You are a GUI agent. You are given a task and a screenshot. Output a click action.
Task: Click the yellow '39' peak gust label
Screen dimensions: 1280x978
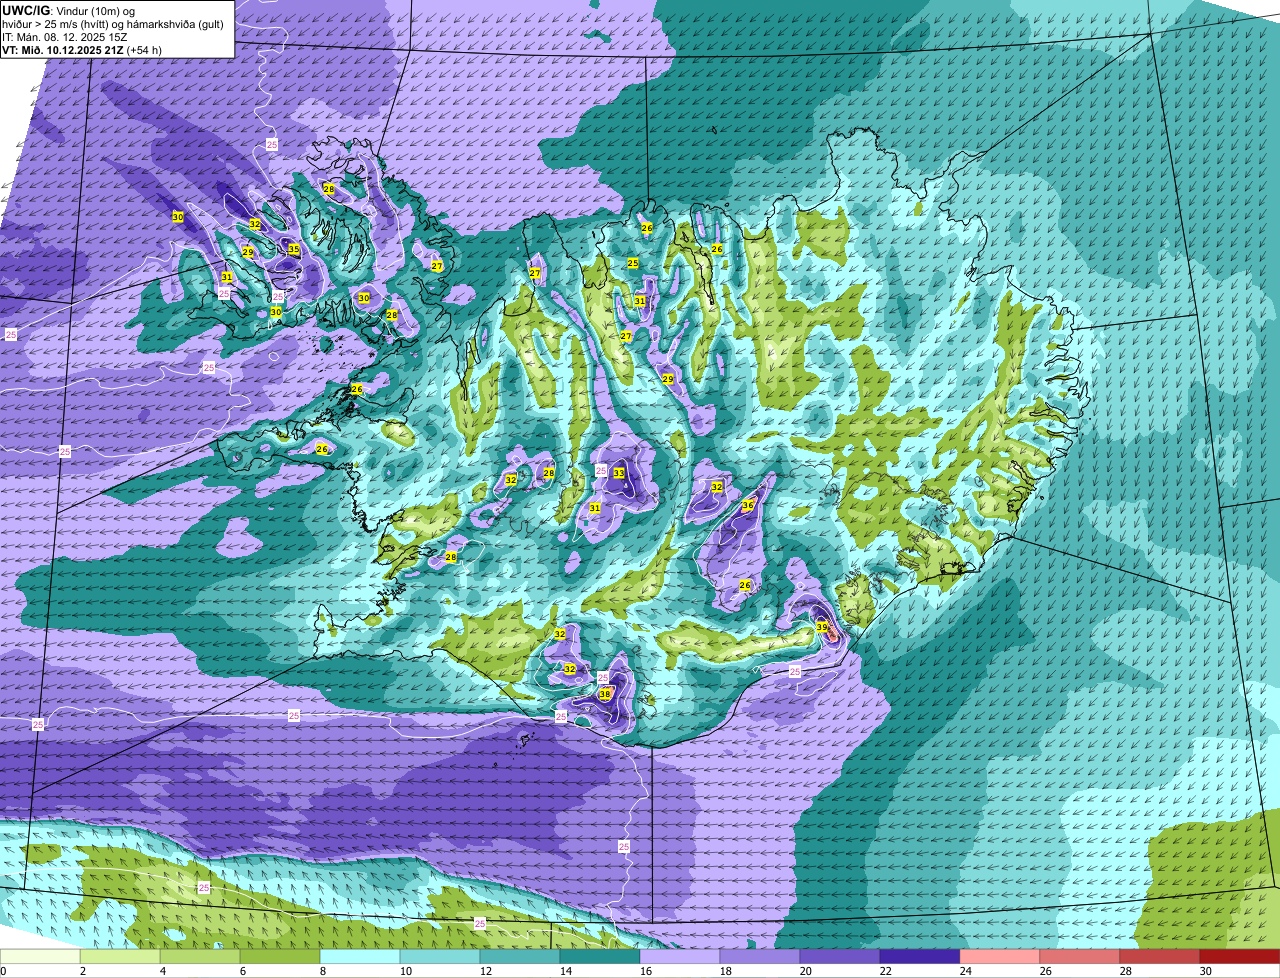click(822, 628)
